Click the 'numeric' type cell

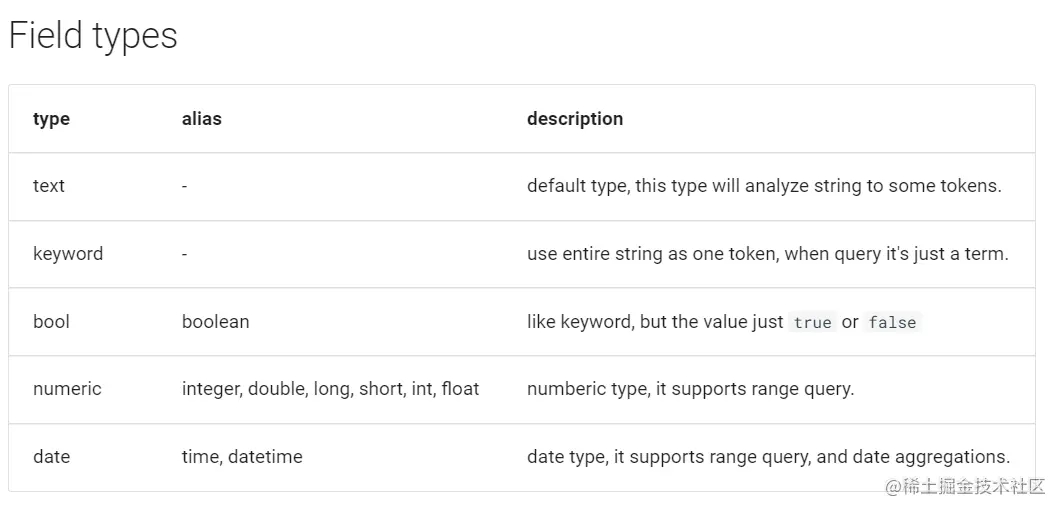point(67,389)
